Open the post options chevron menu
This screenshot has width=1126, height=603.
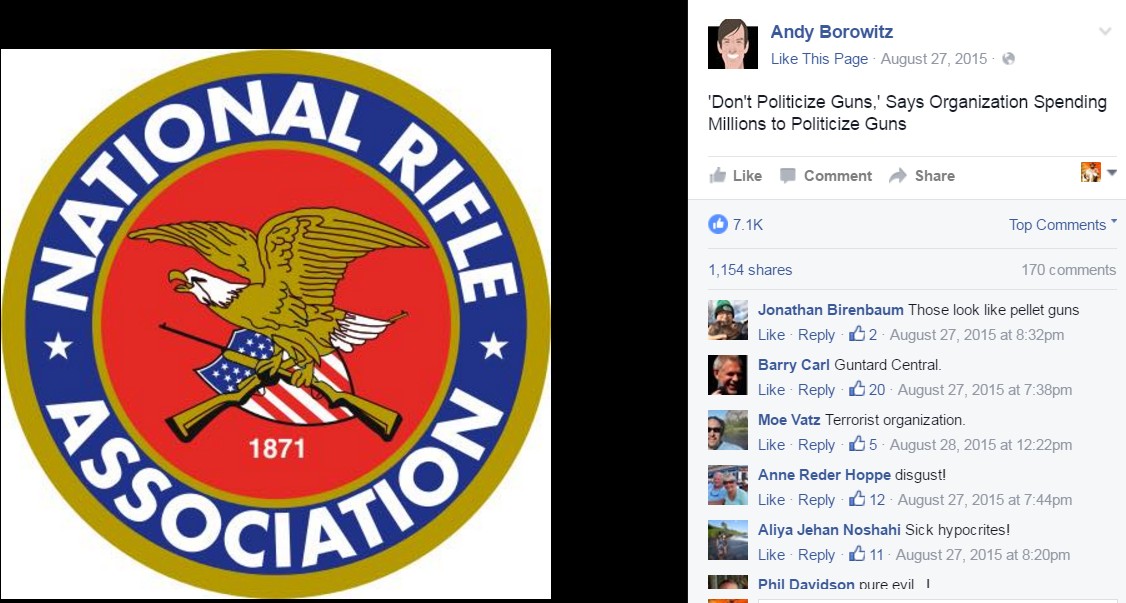(x=1104, y=31)
